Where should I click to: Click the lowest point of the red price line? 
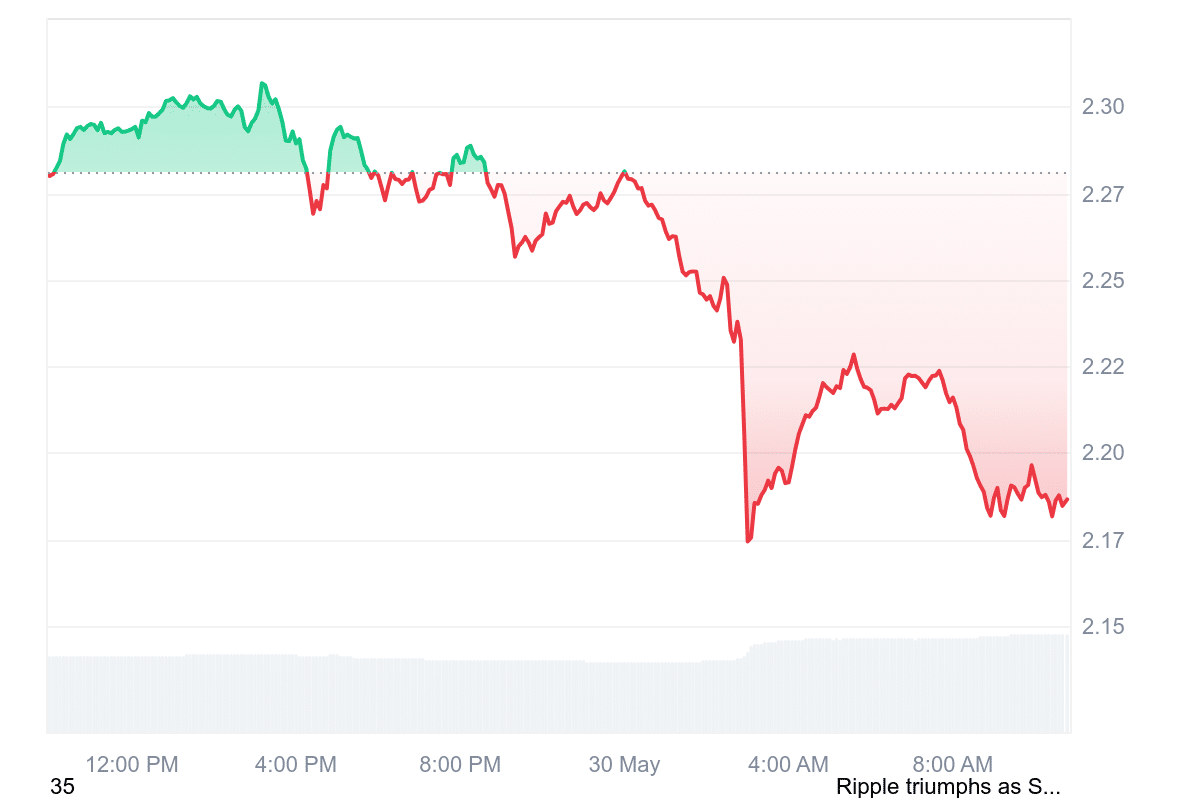(748, 540)
